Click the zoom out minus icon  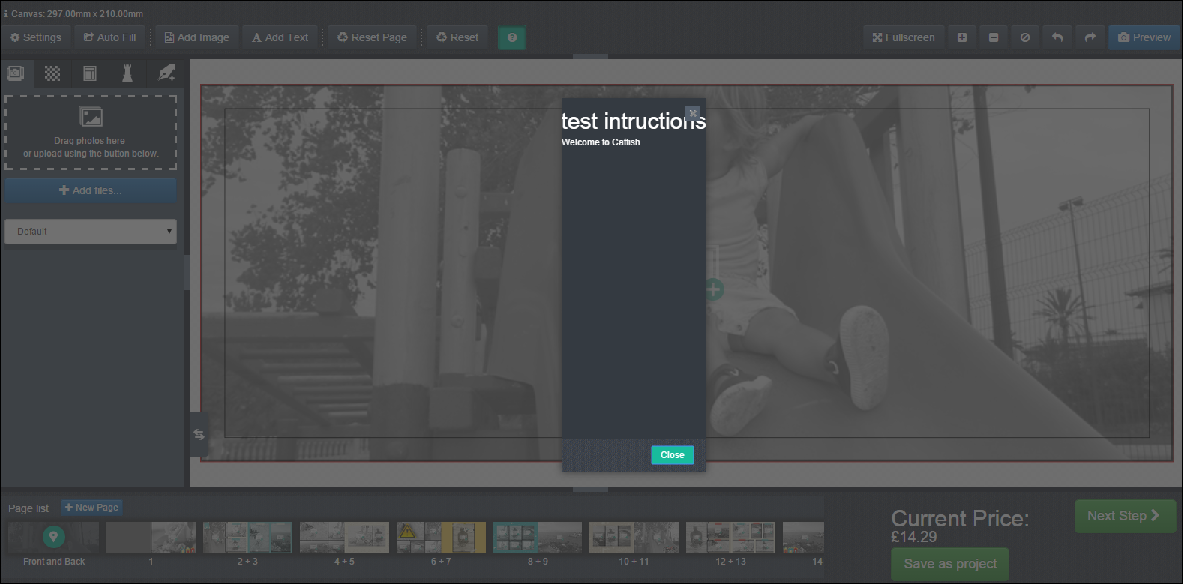point(993,38)
